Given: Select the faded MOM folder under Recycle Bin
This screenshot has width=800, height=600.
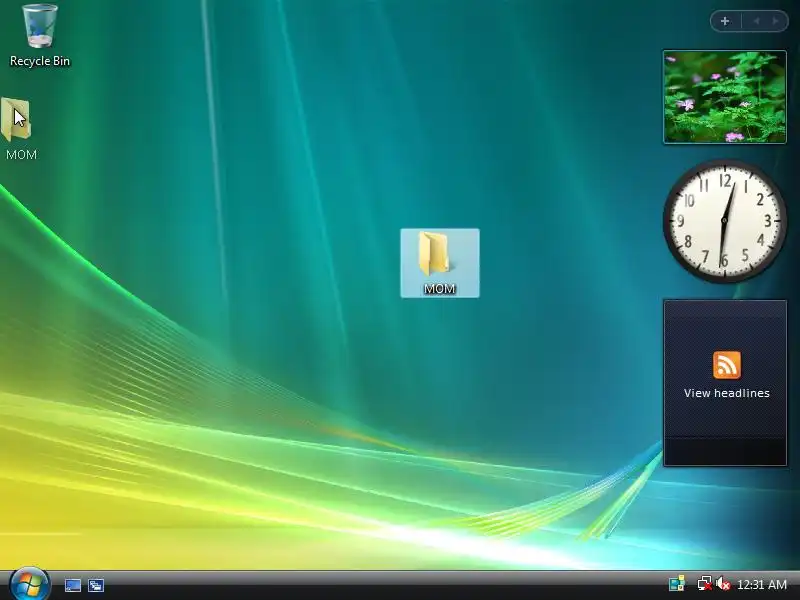Looking at the screenshot, I should [x=19, y=129].
